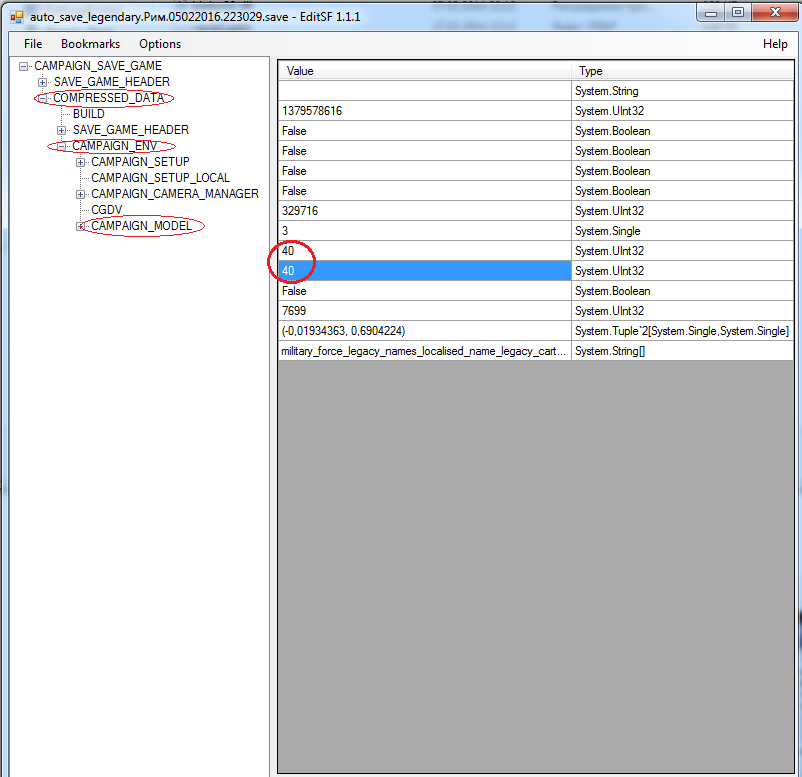This screenshot has width=802, height=777.
Task: Collapse the CAMPAIGN_SAVE_GAME root node
Action: pyautogui.click(x=24, y=66)
